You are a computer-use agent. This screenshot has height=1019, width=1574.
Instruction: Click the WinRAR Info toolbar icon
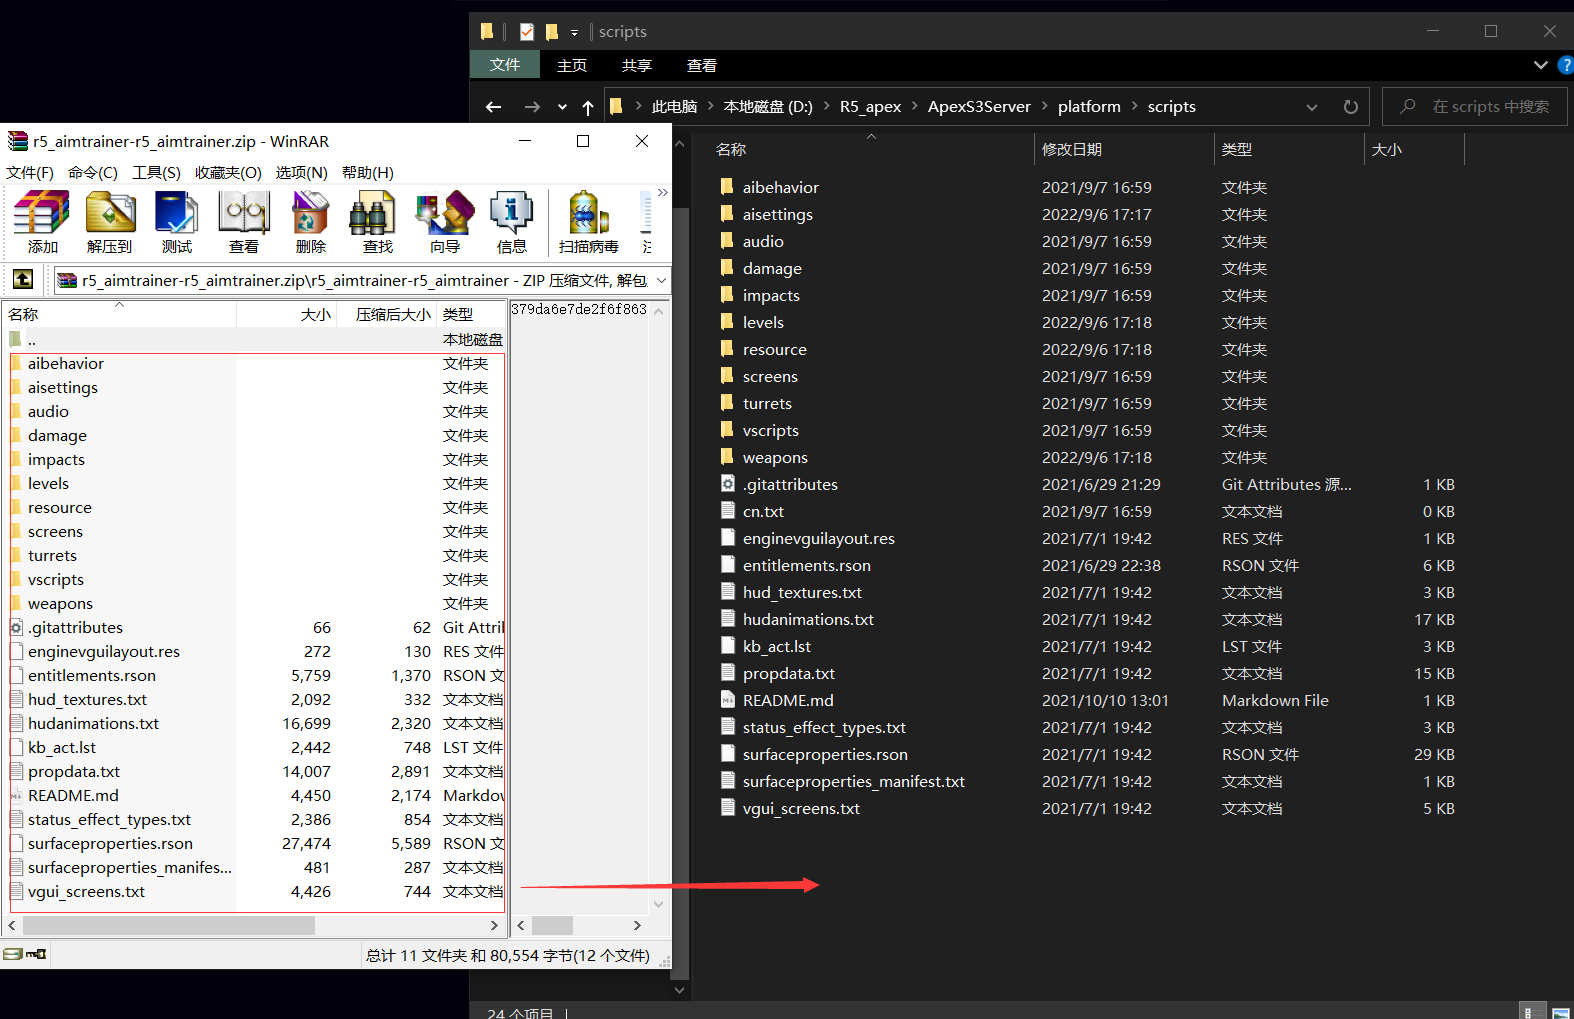pyautogui.click(x=511, y=222)
